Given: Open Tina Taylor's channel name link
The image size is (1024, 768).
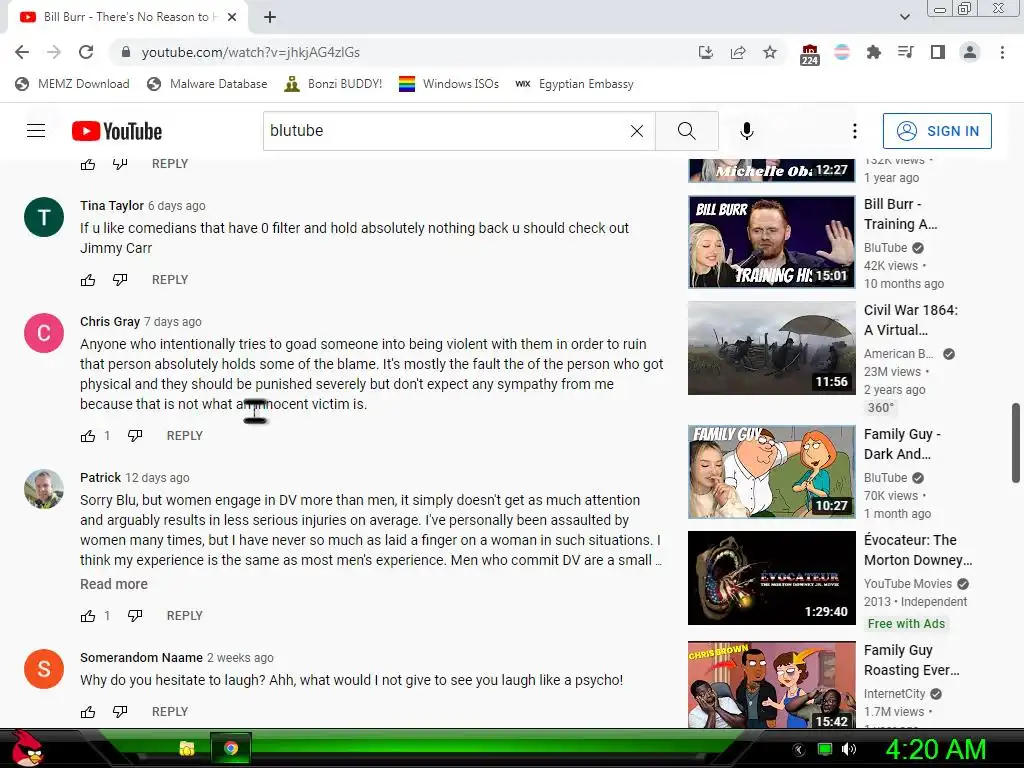Looking at the screenshot, I should tap(112, 206).
